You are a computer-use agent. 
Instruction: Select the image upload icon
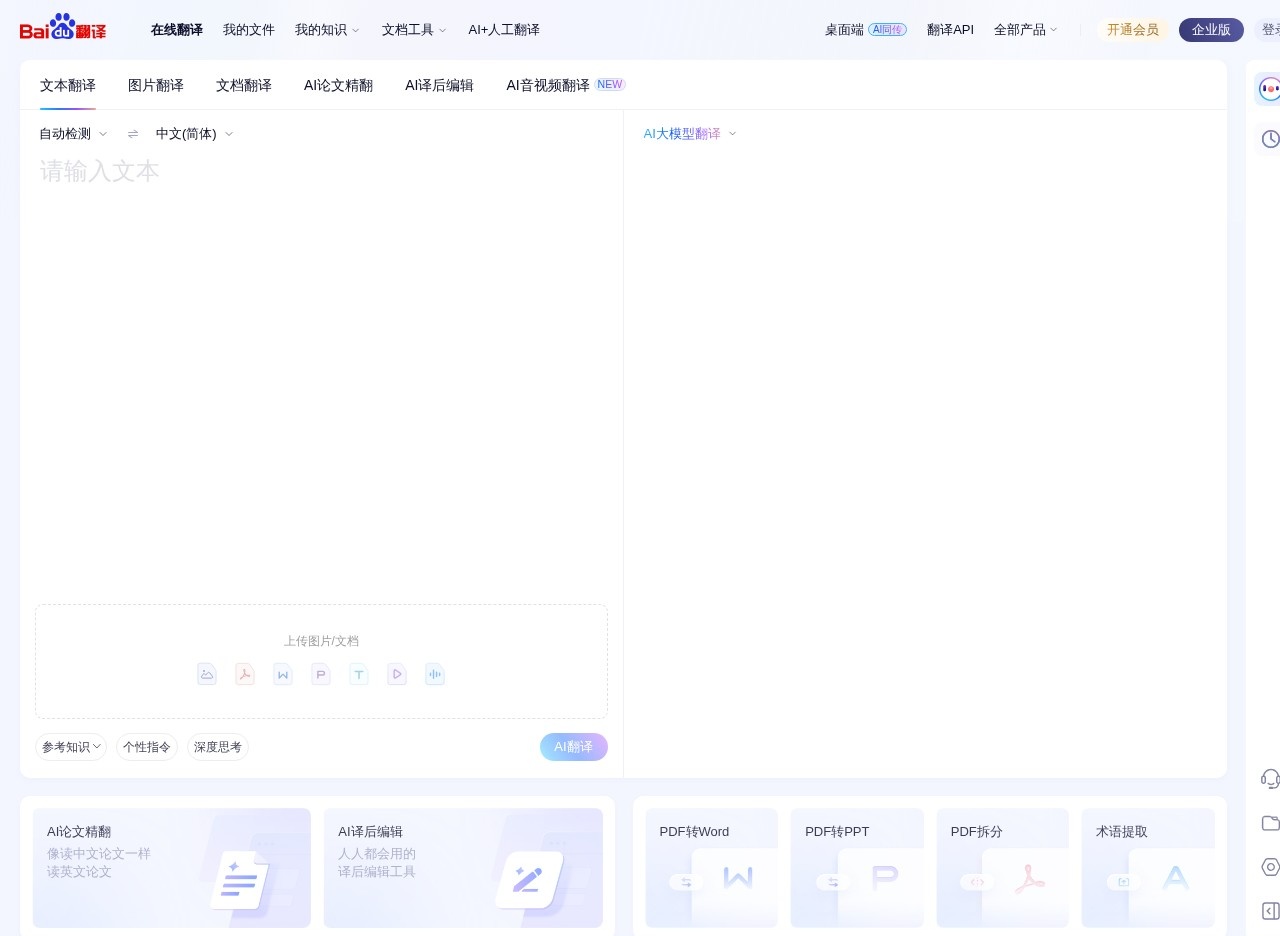(x=207, y=674)
